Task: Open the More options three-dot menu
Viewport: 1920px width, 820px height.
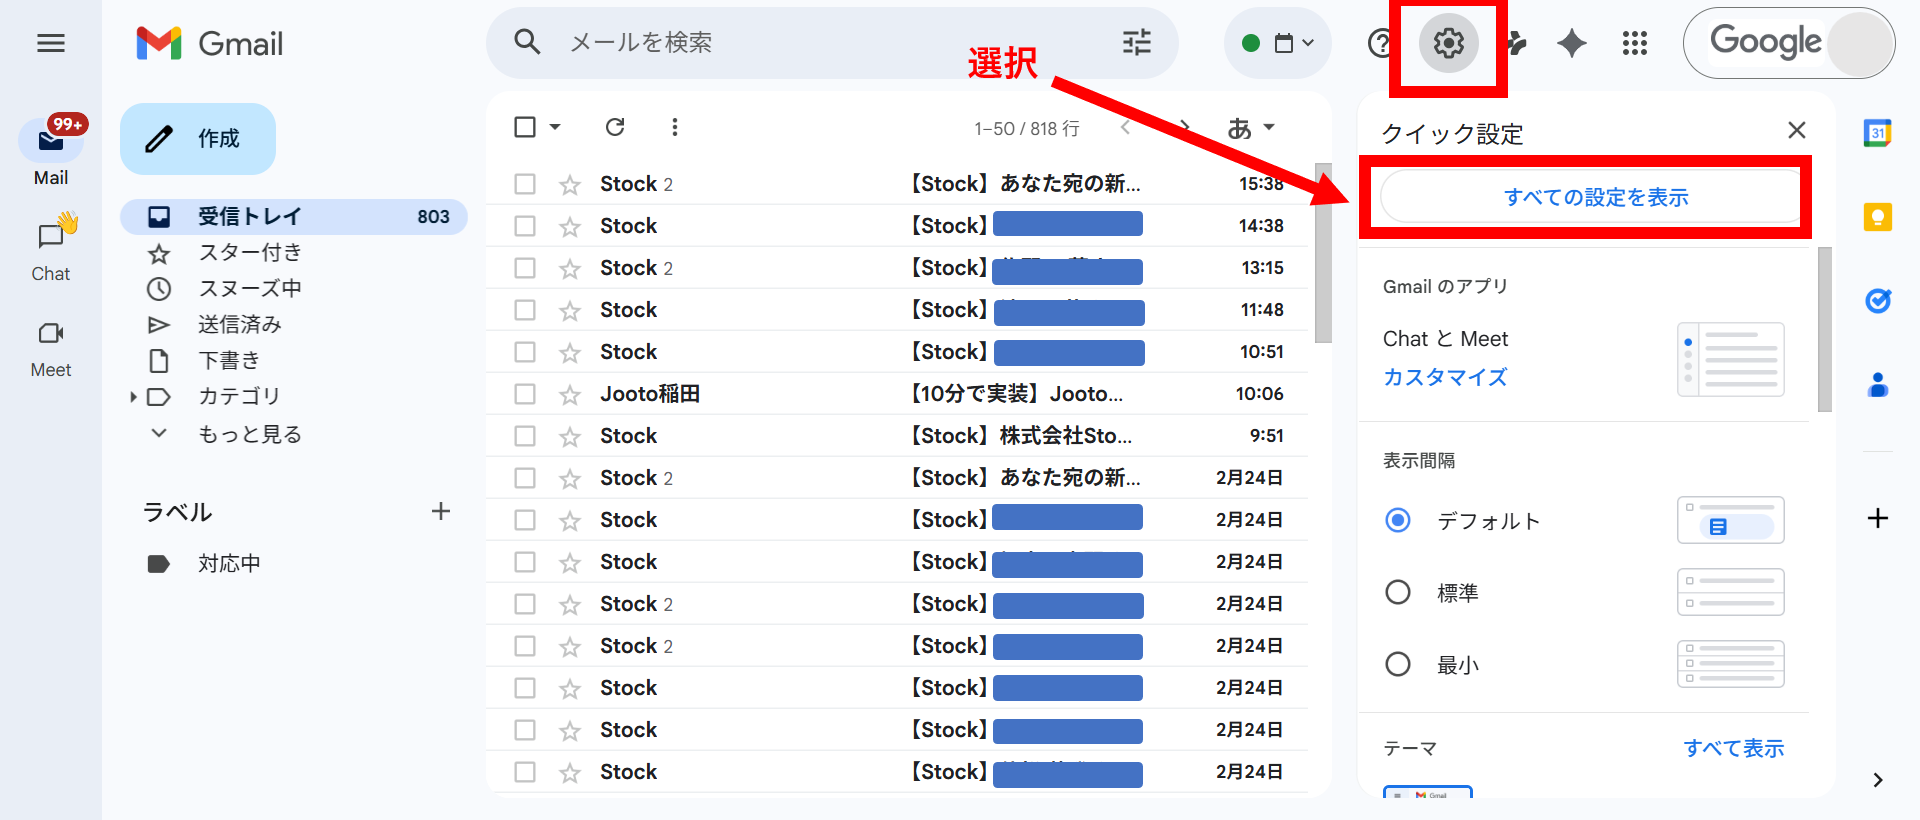Action: tap(675, 127)
